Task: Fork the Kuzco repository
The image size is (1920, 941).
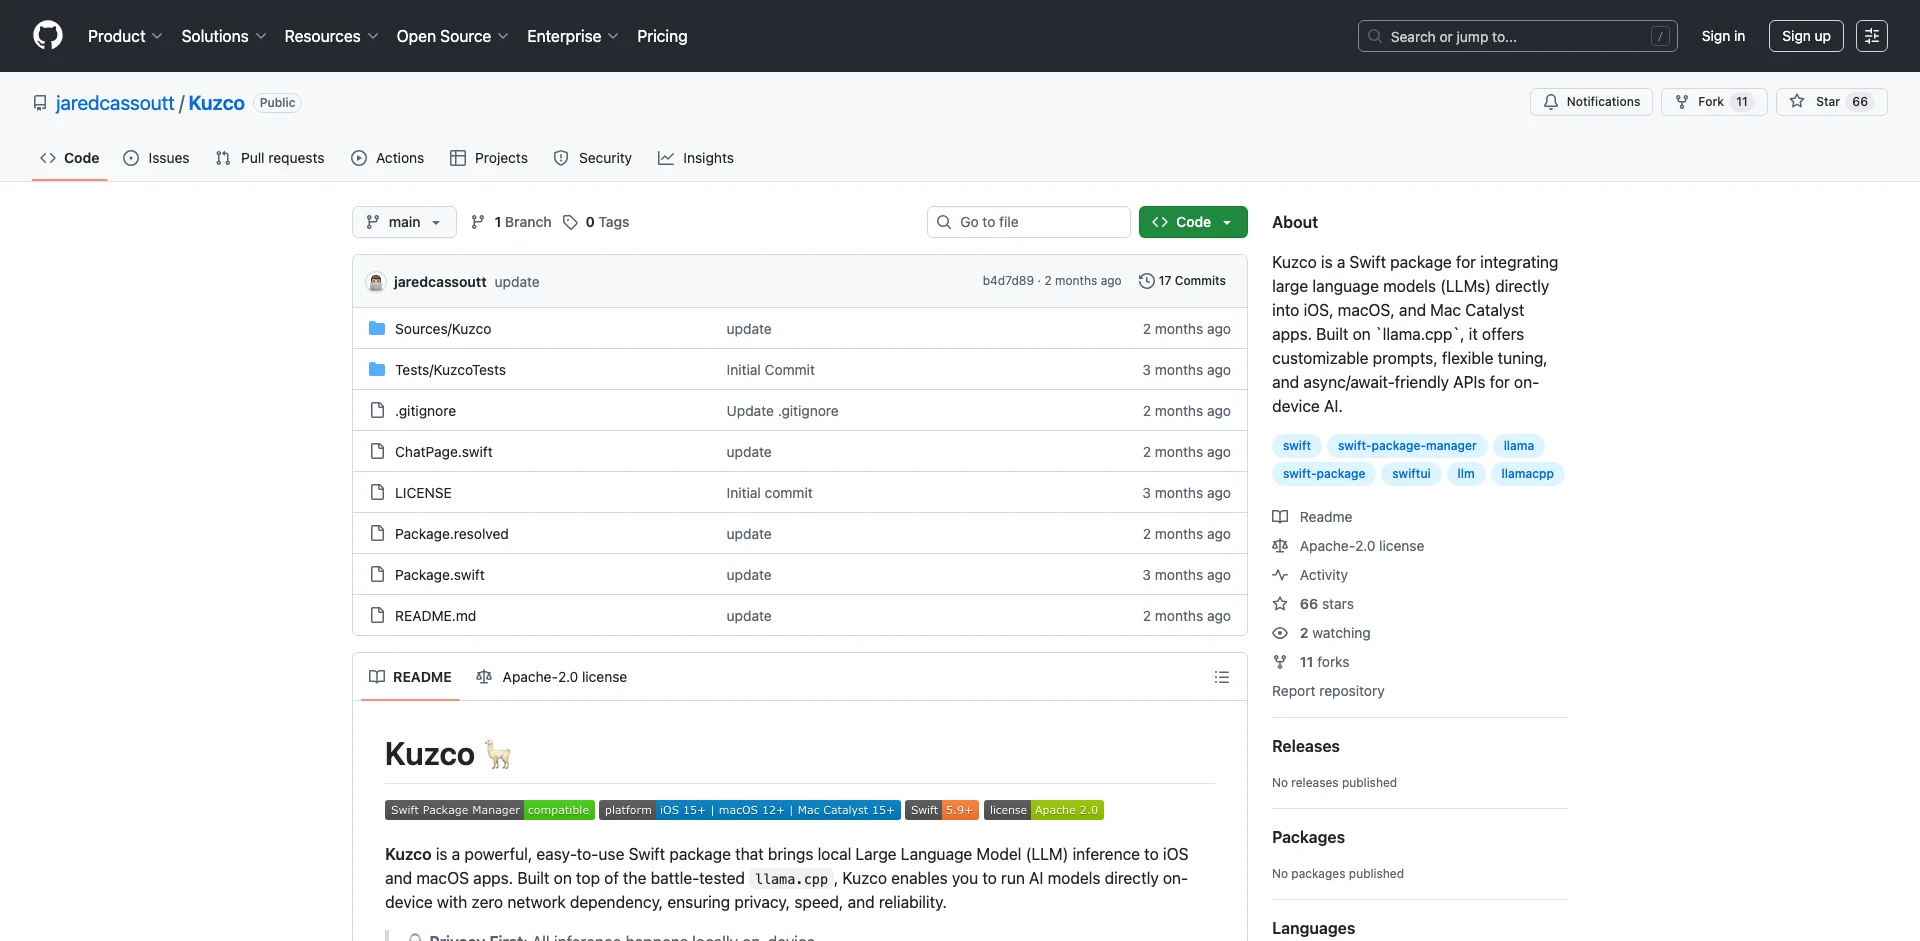Action: [1713, 102]
